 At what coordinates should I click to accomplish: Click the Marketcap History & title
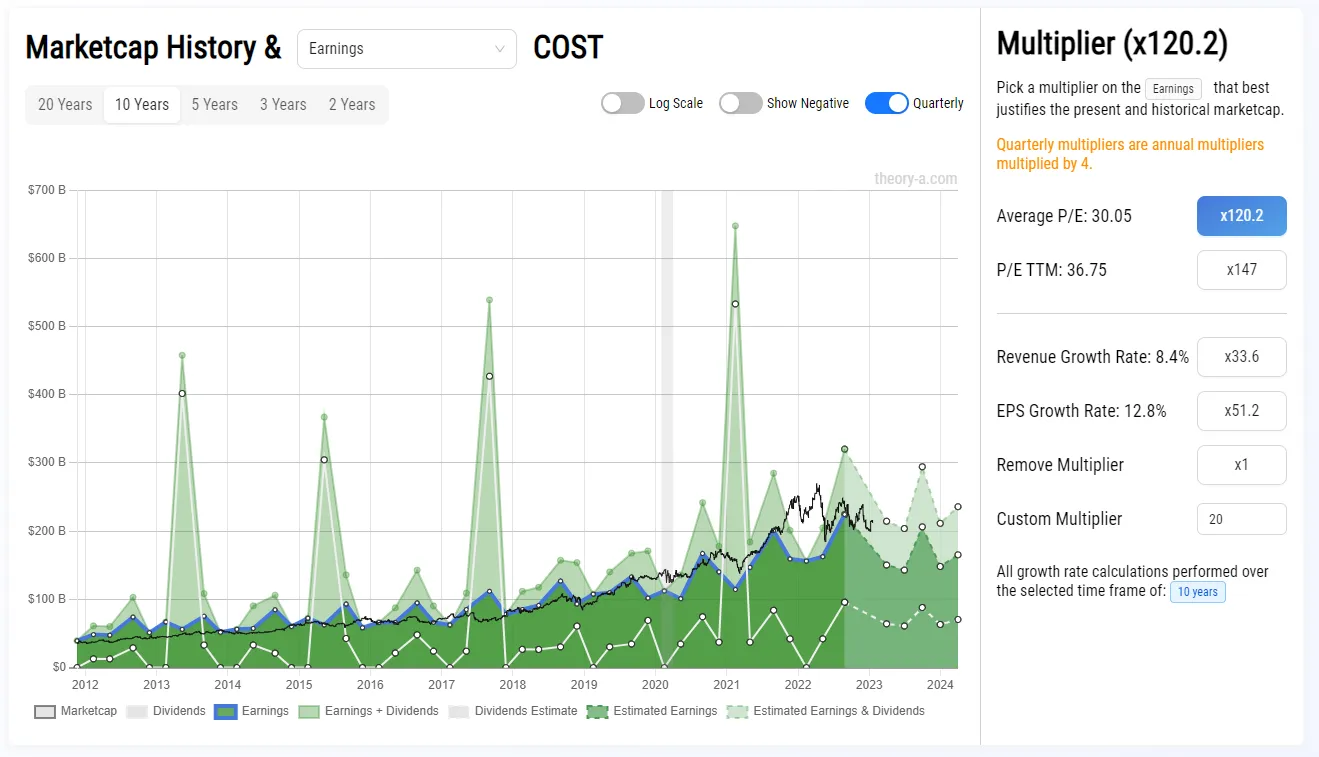click(153, 48)
